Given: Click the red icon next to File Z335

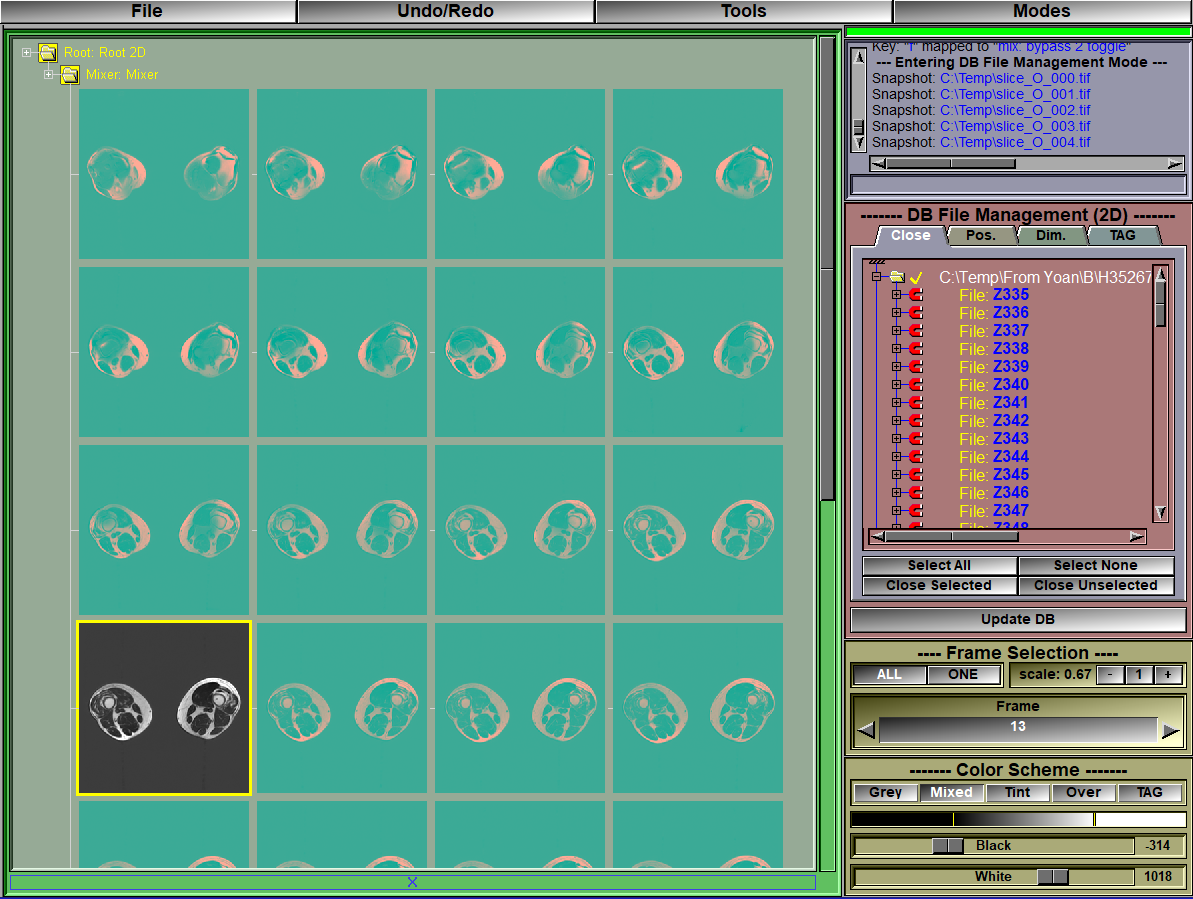Looking at the screenshot, I should pos(916,294).
